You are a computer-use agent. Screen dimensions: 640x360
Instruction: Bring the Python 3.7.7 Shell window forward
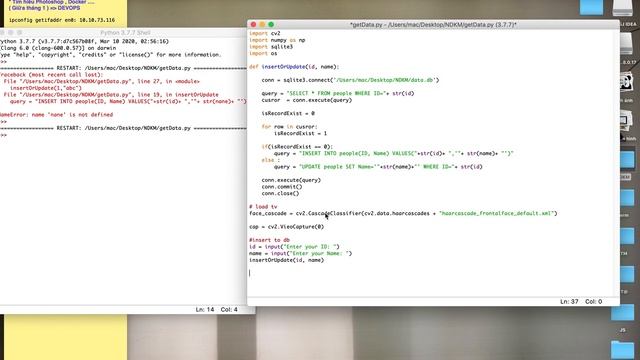(125, 33)
